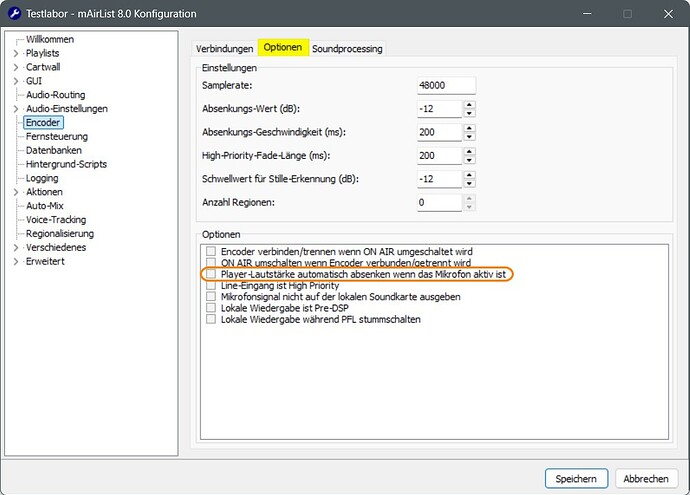Enable Mikrofonsignal nicht auf lokaler Soundkarte checkbox
Viewport: 690px width, 495px height.
click(211, 297)
